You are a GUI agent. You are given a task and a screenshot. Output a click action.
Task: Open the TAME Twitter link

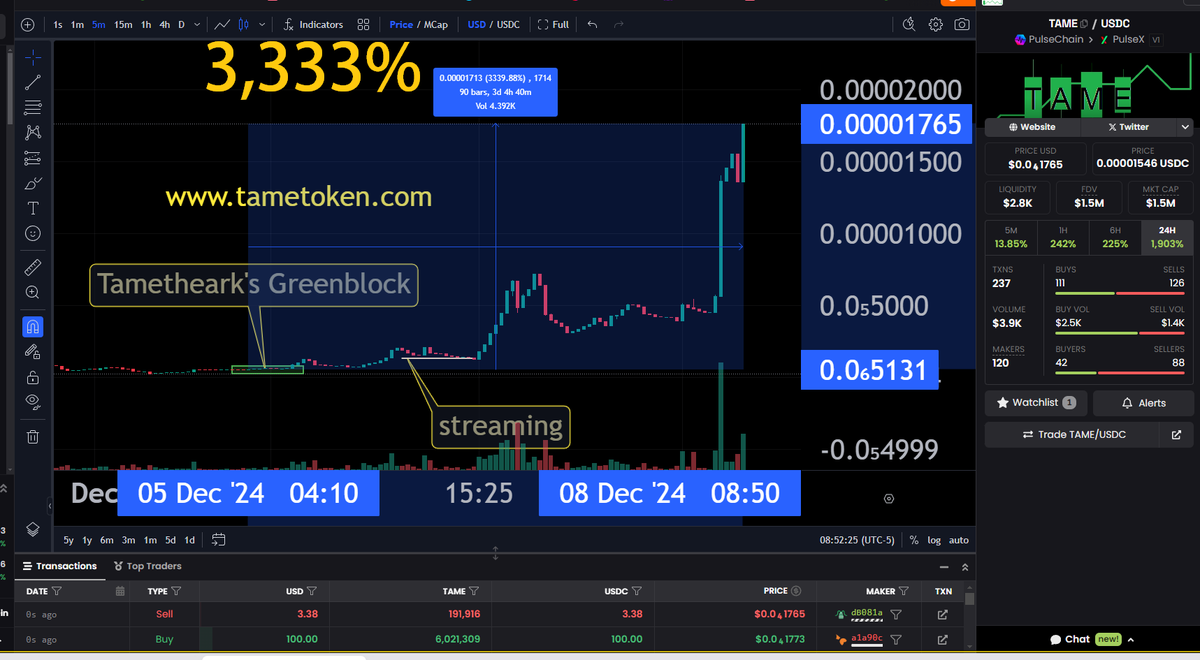(1129, 127)
